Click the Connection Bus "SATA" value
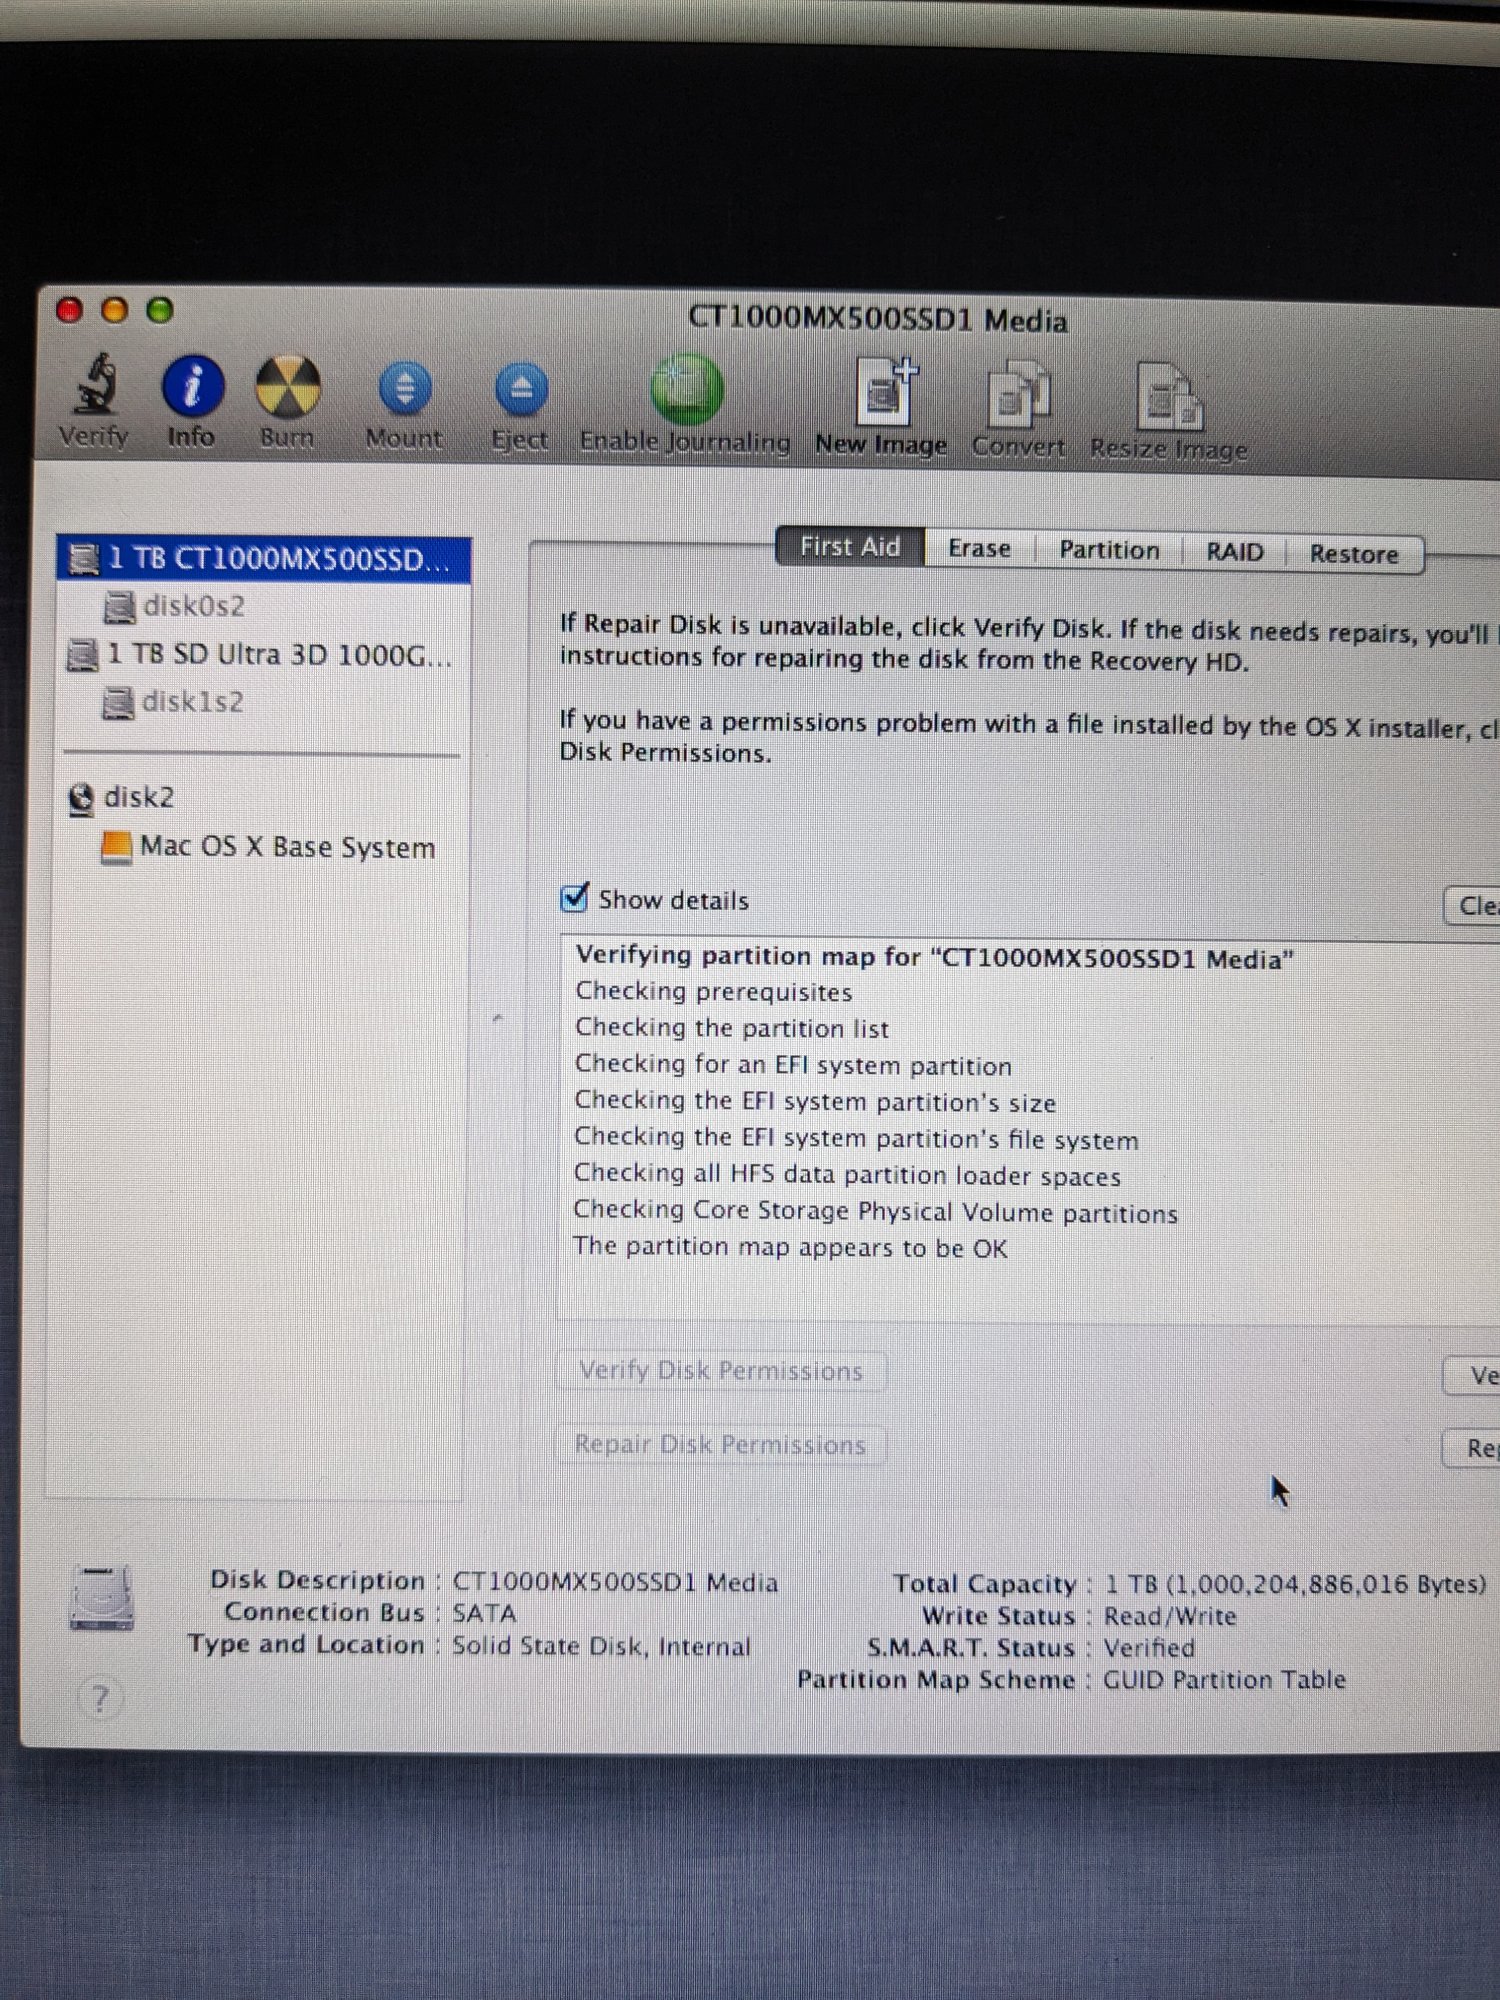Screen dimensions: 1500x2000 coord(484,1613)
